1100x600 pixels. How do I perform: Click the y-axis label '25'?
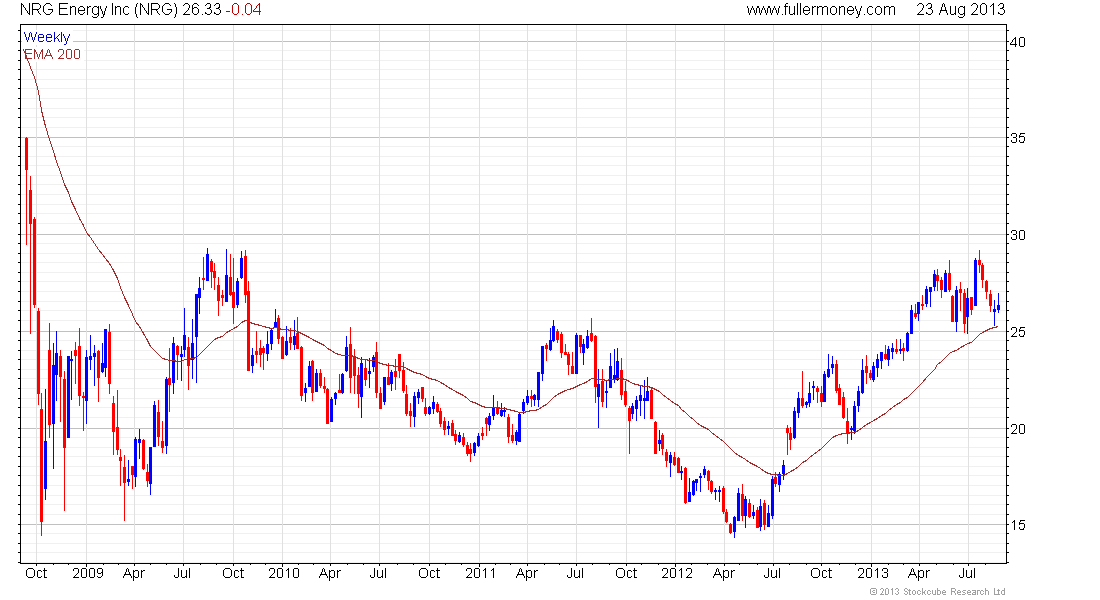click(1017, 332)
